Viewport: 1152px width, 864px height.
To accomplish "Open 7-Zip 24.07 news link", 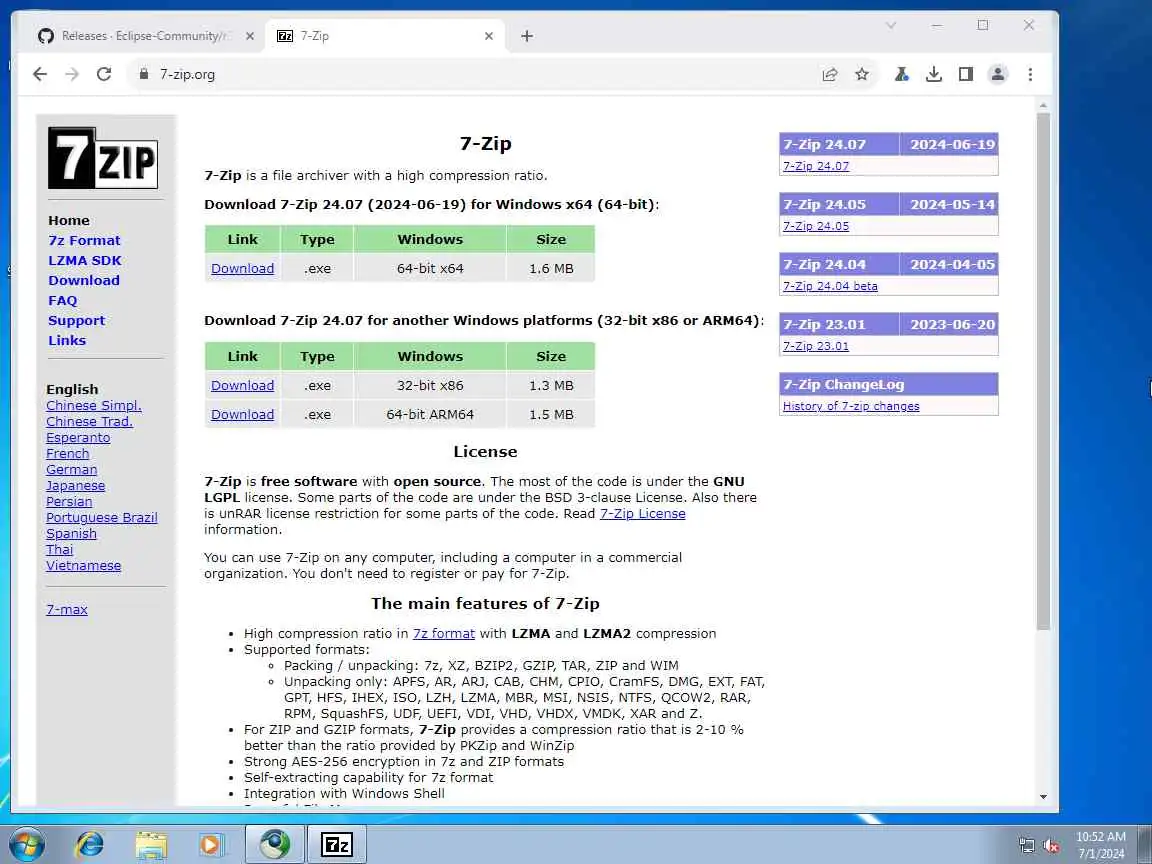I will 816,166.
